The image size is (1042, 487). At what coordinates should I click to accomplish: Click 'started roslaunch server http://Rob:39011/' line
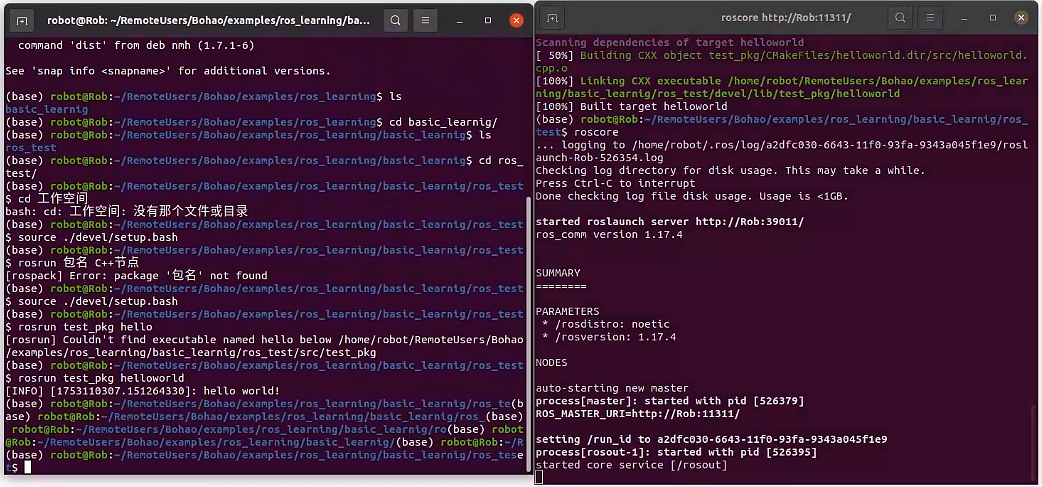tap(670, 221)
